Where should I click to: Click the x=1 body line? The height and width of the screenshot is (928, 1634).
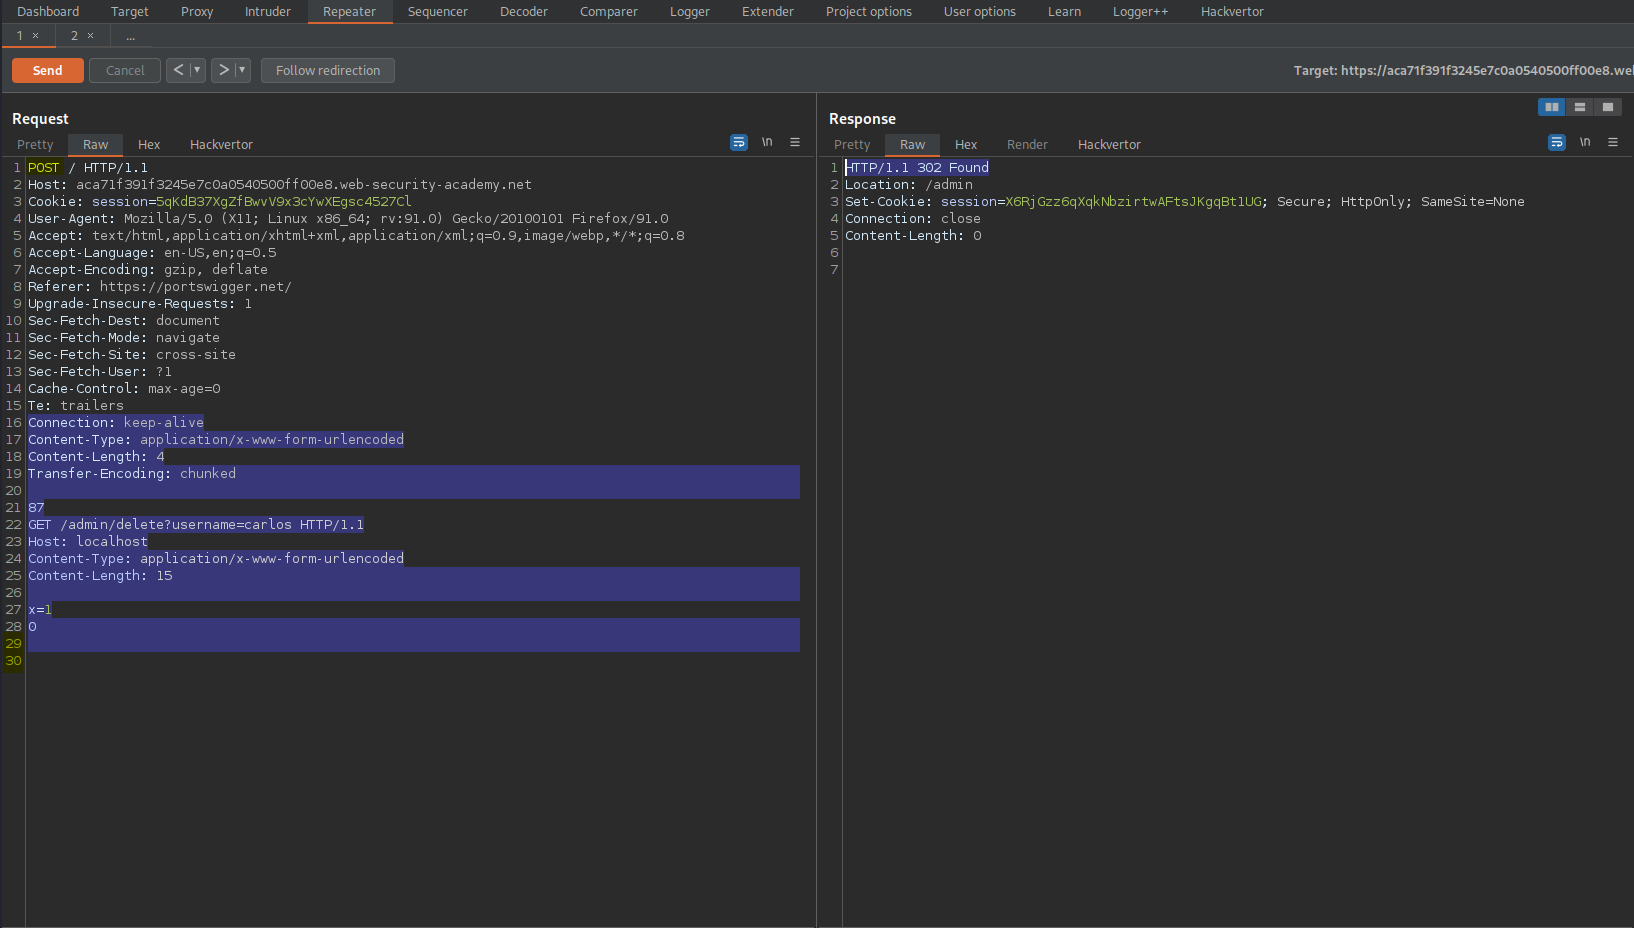tap(40, 610)
